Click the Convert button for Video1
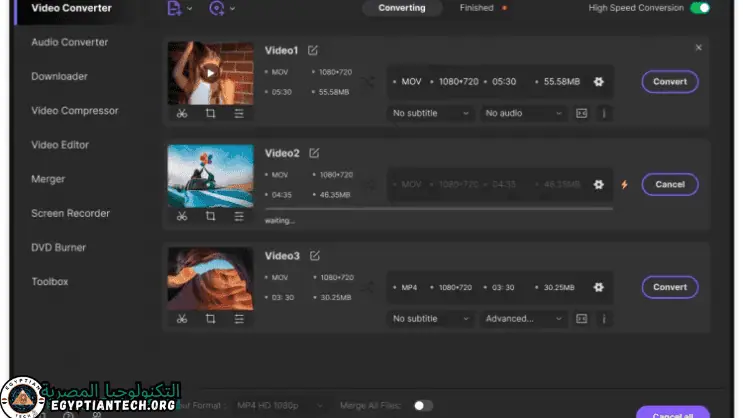The image size is (743, 418). pos(669,82)
